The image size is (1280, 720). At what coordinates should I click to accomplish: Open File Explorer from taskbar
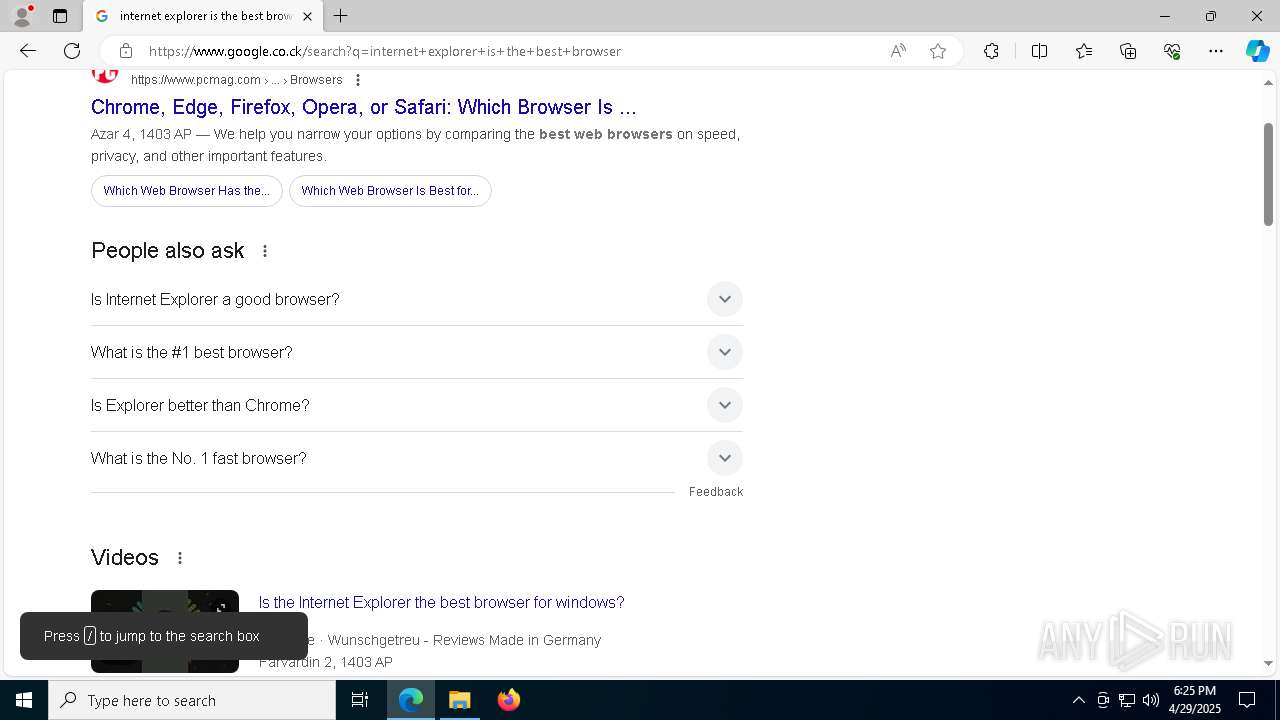(x=460, y=700)
